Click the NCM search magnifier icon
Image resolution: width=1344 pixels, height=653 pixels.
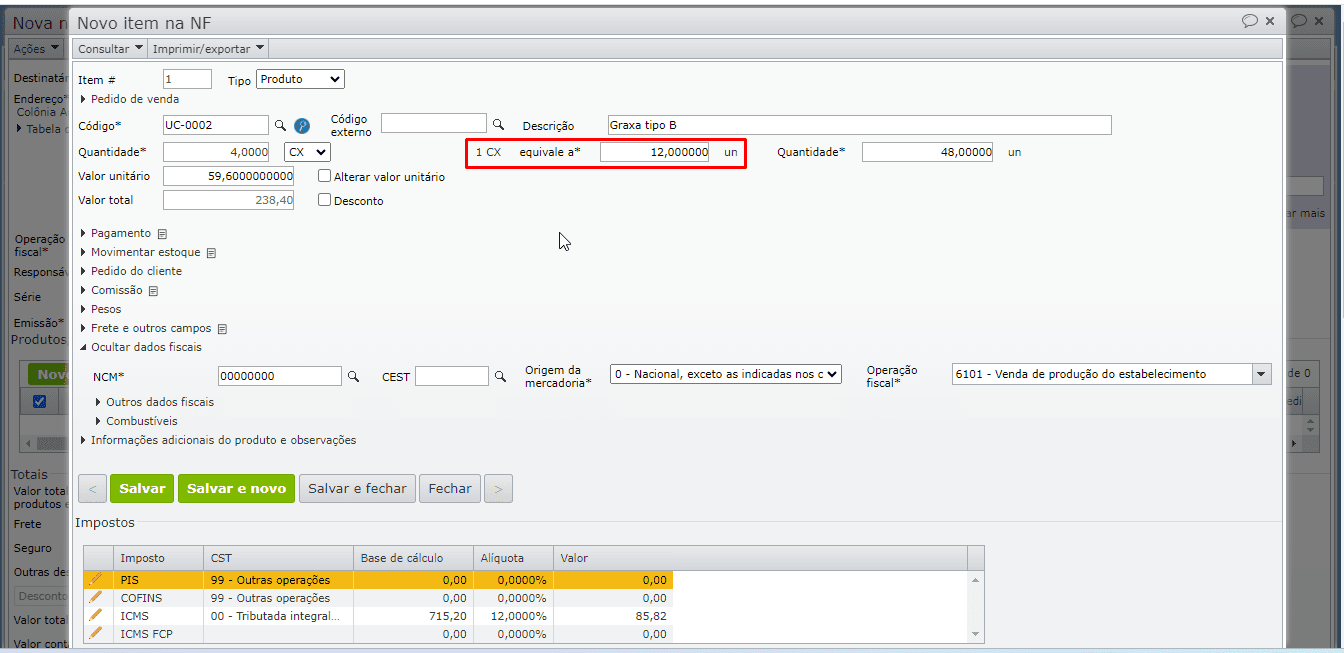[x=352, y=377]
